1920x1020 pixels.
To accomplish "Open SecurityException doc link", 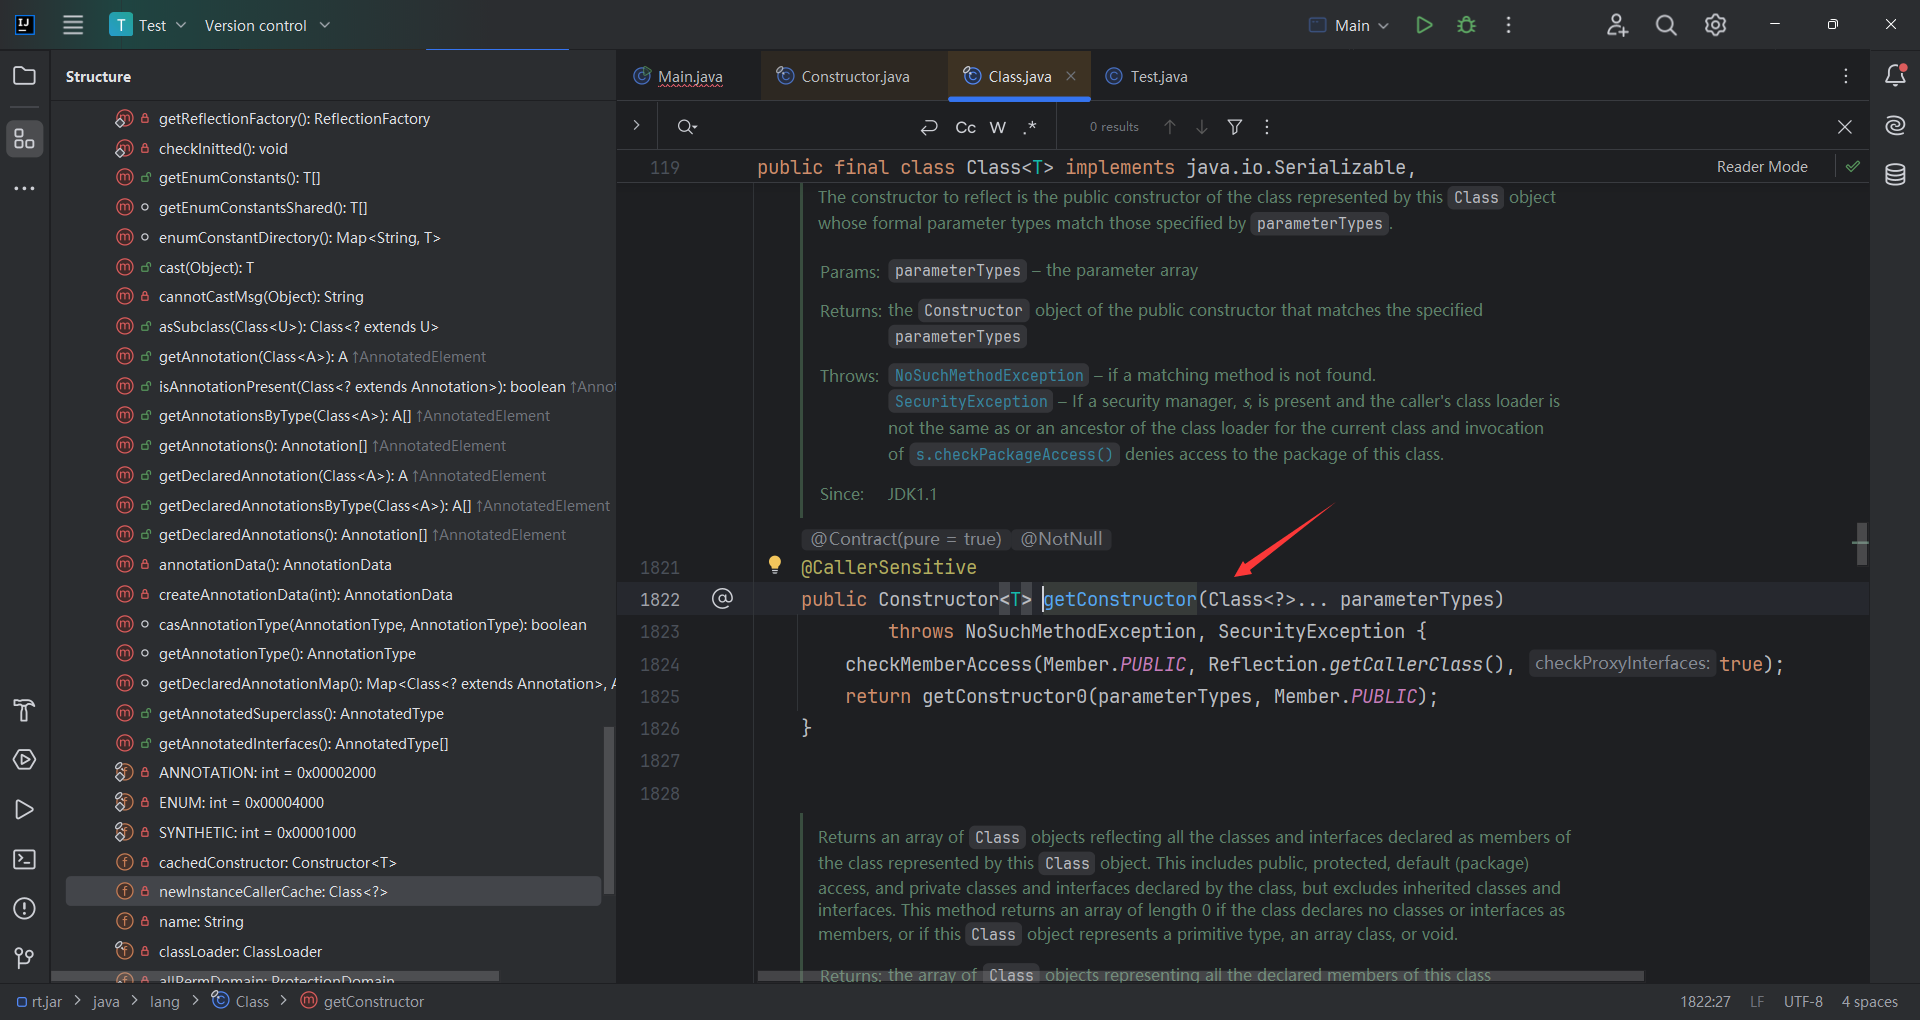I will pyautogui.click(x=971, y=401).
